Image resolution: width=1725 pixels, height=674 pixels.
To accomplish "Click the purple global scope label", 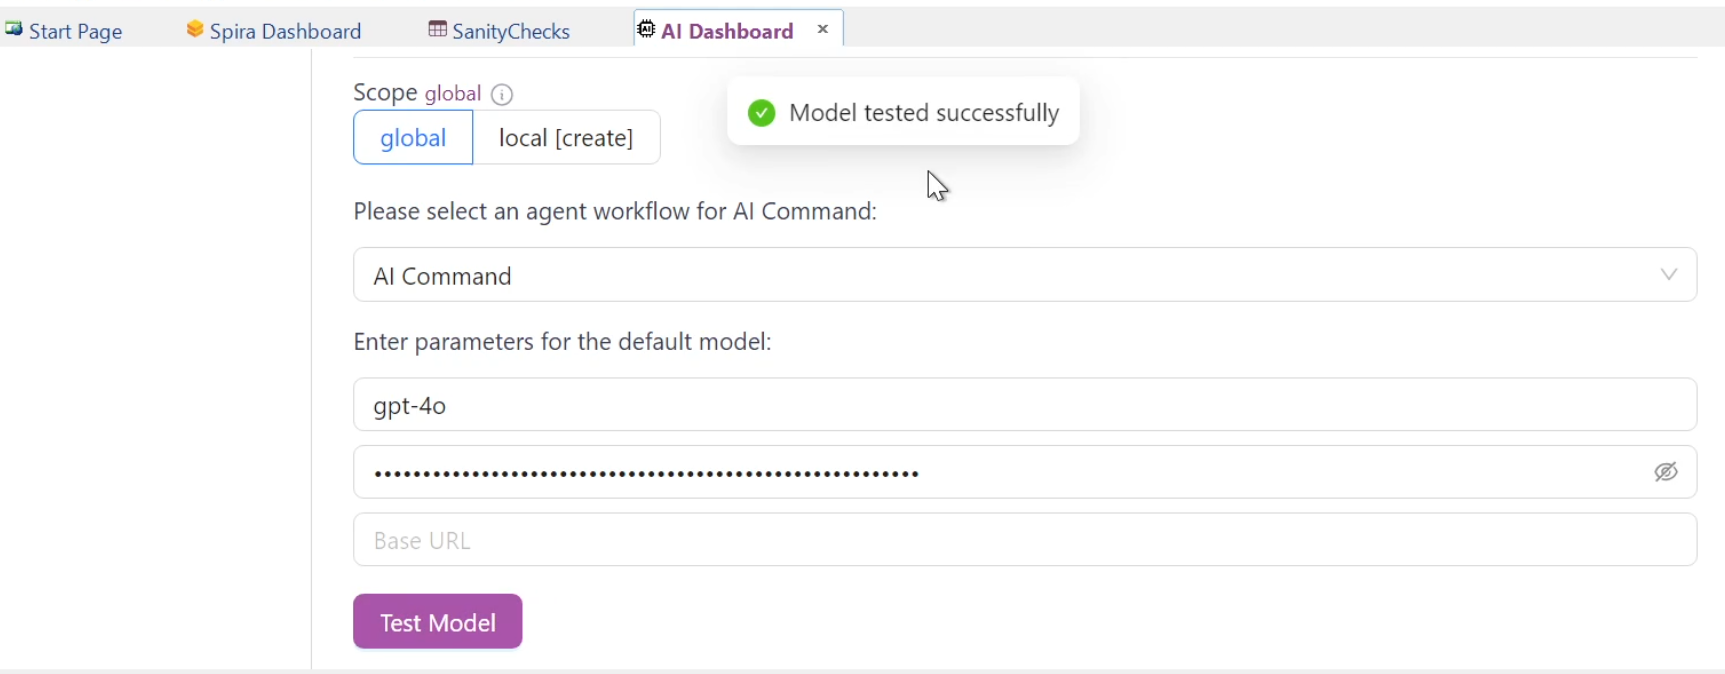I will click(453, 93).
